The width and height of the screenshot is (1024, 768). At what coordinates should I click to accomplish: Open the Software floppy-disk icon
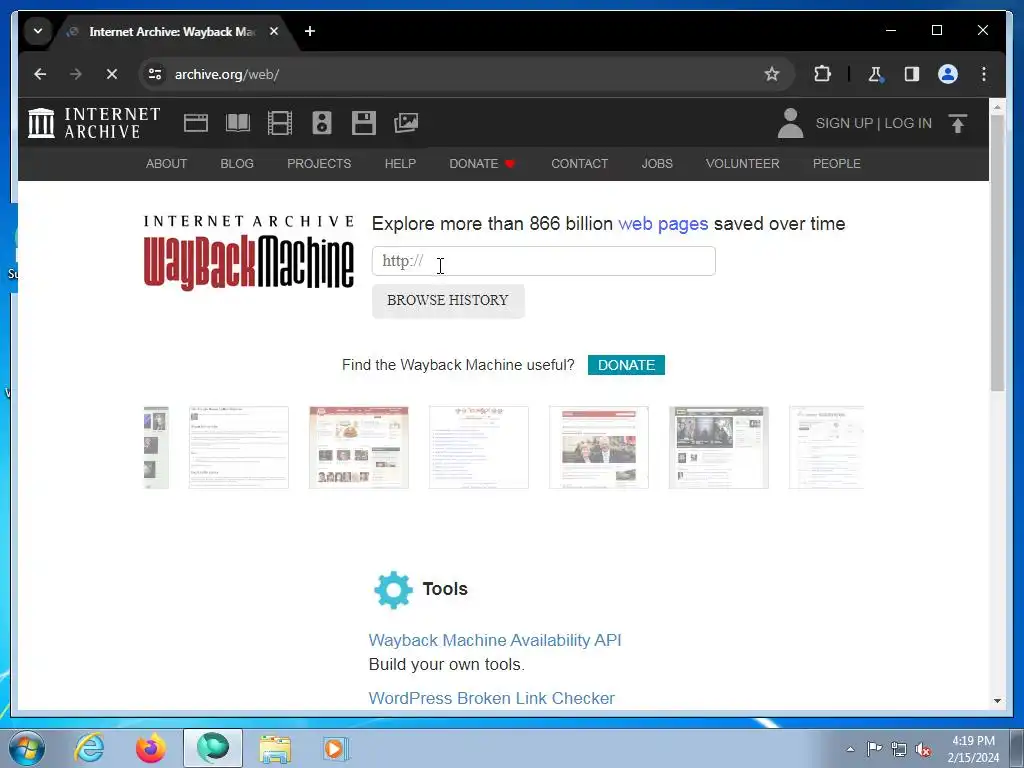point(364,123)
